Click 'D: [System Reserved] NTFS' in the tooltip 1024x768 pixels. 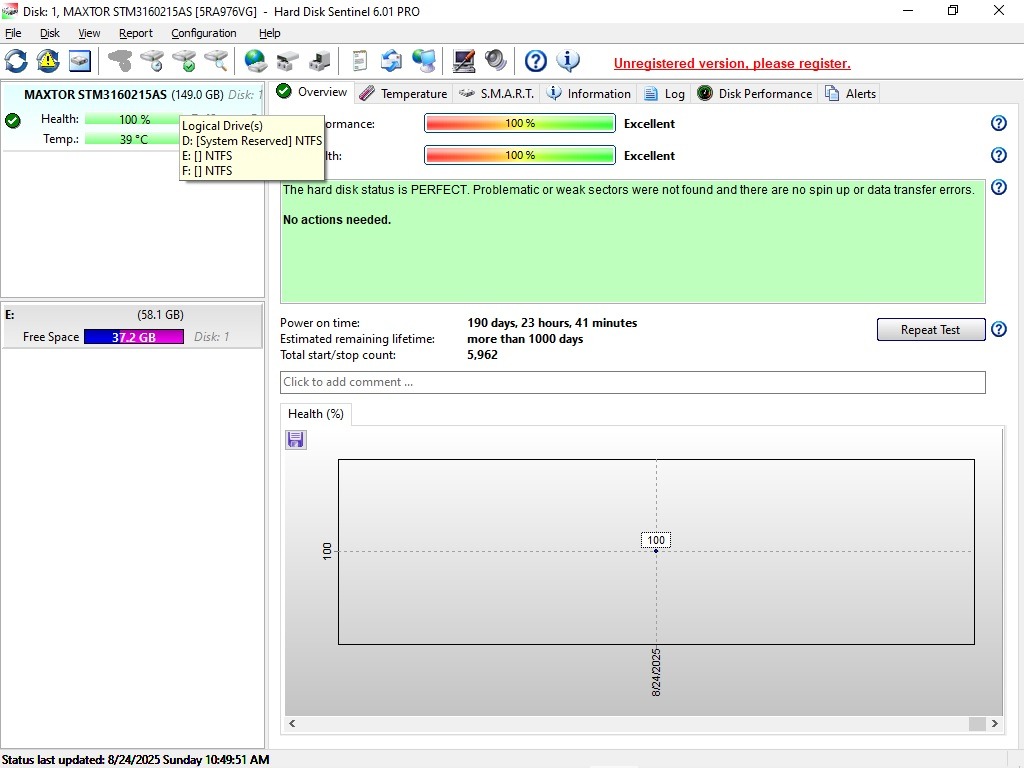tap(252, 141)
